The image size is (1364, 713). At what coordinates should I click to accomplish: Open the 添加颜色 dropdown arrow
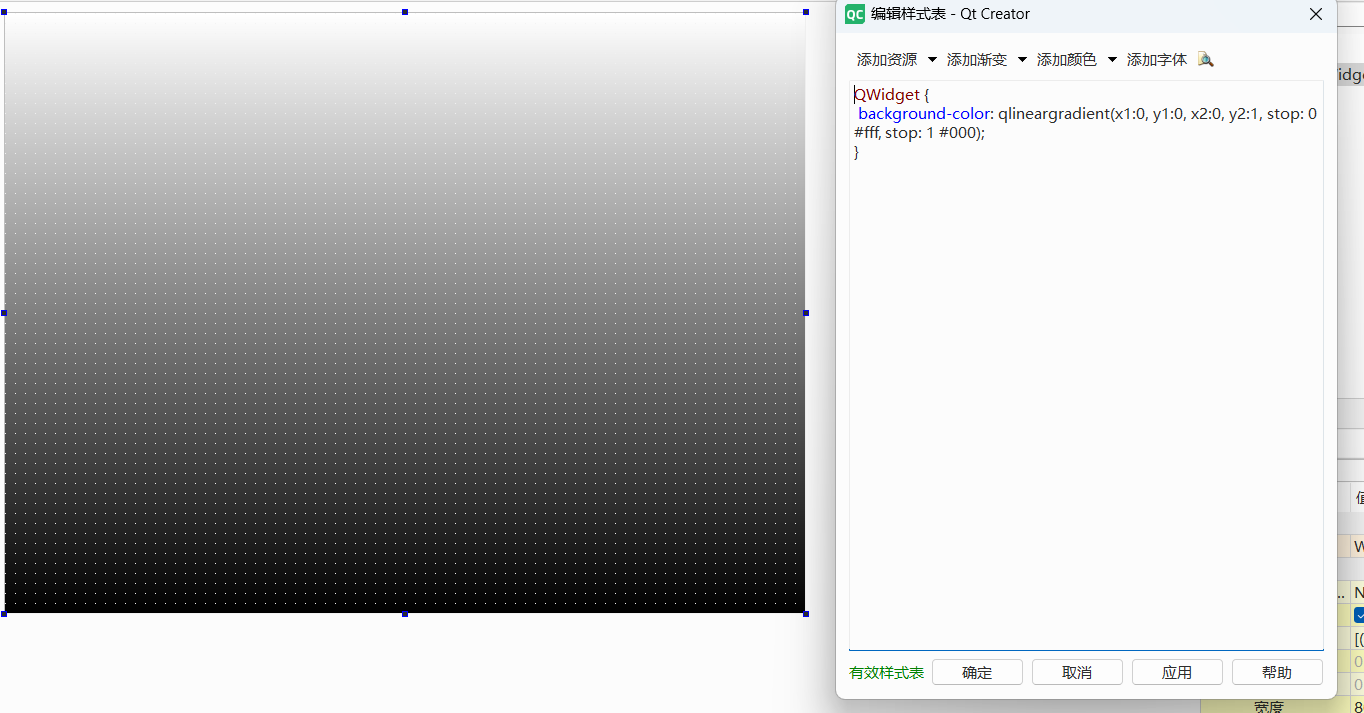click(x=1112, y=60)
